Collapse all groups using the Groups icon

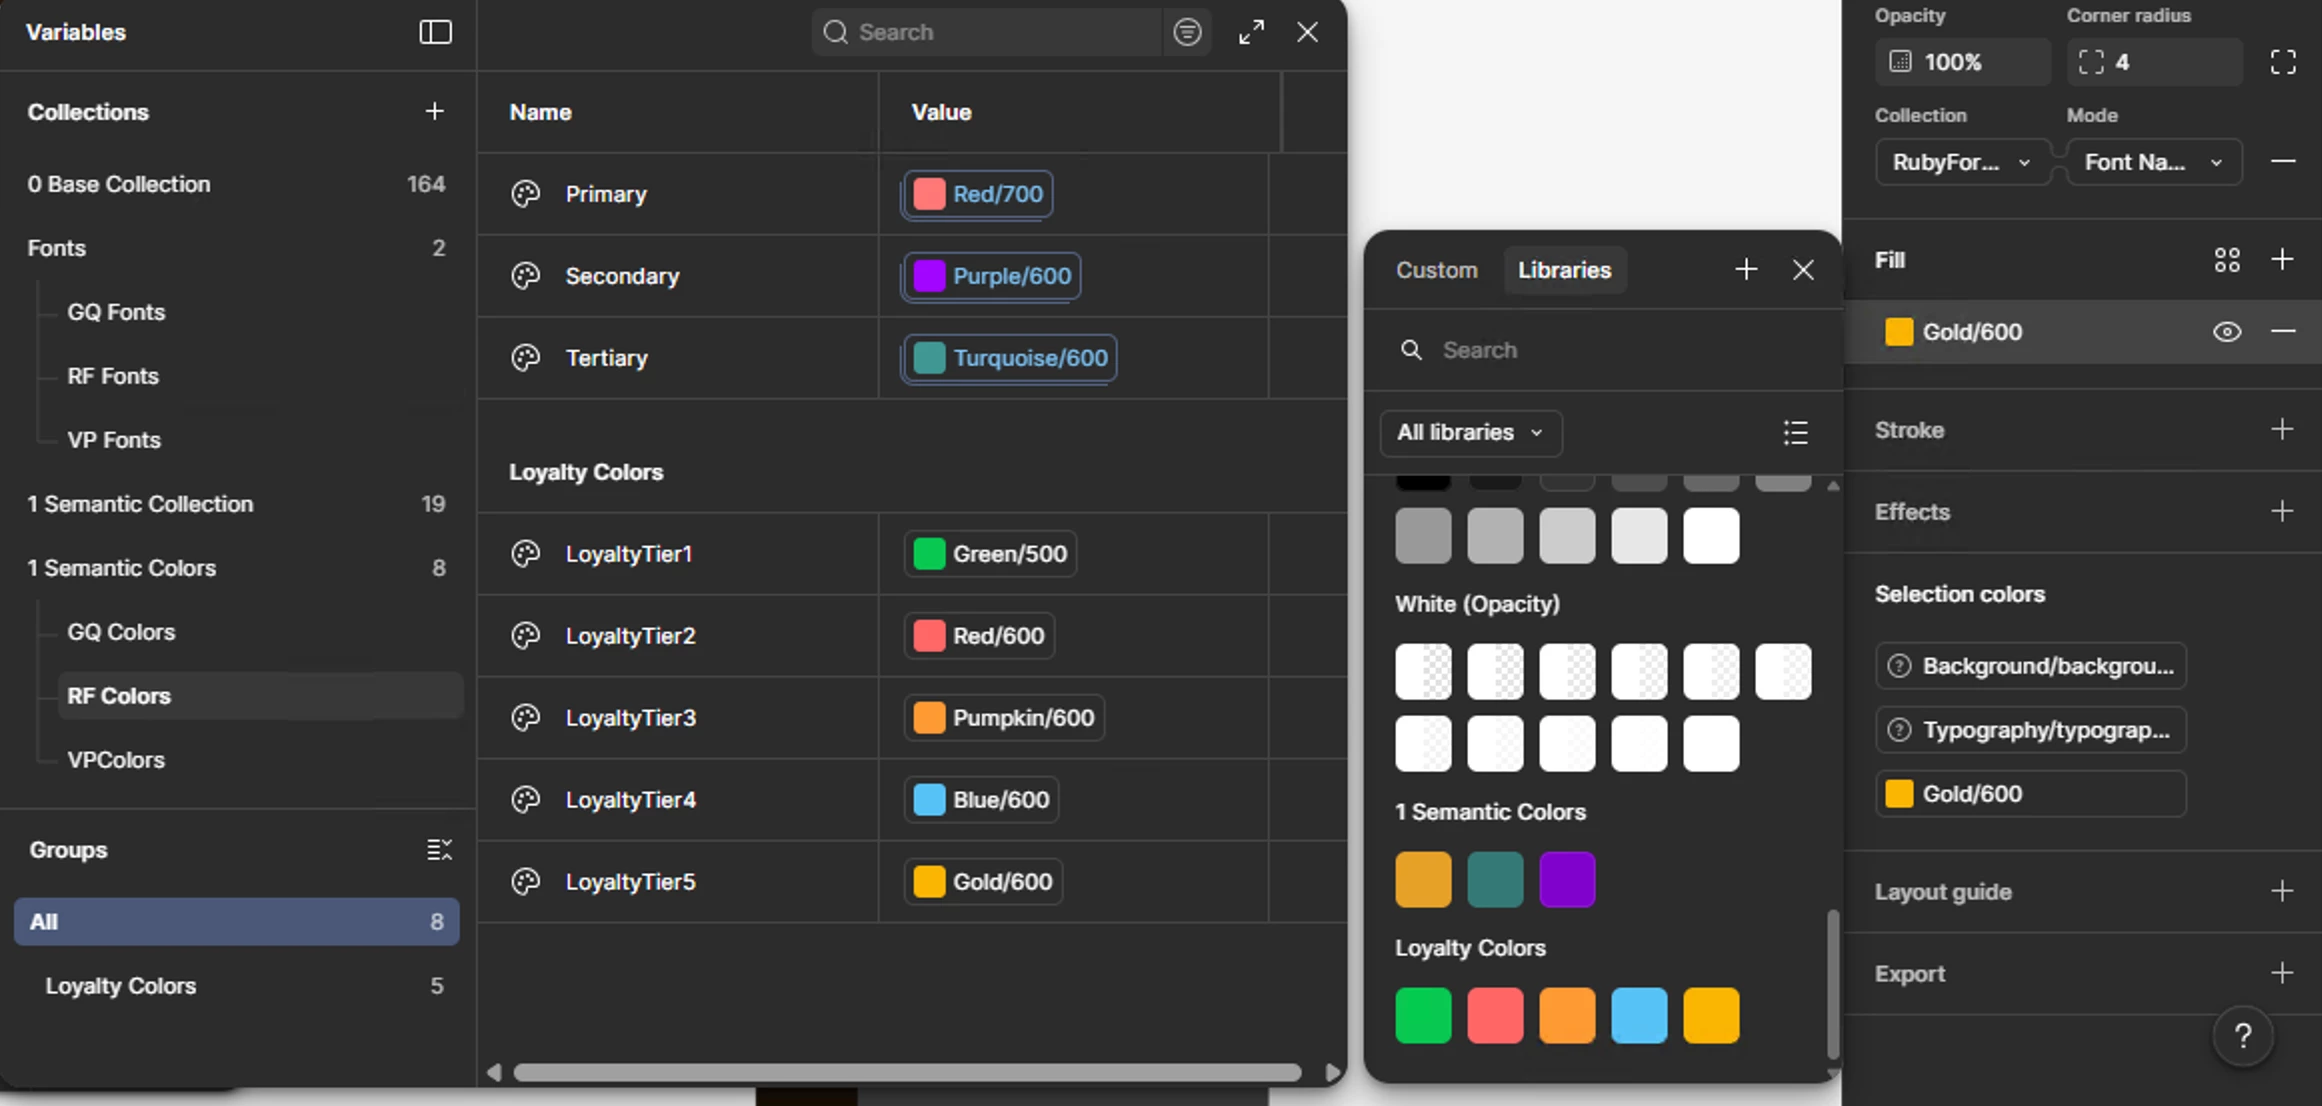tap(439, 850)
